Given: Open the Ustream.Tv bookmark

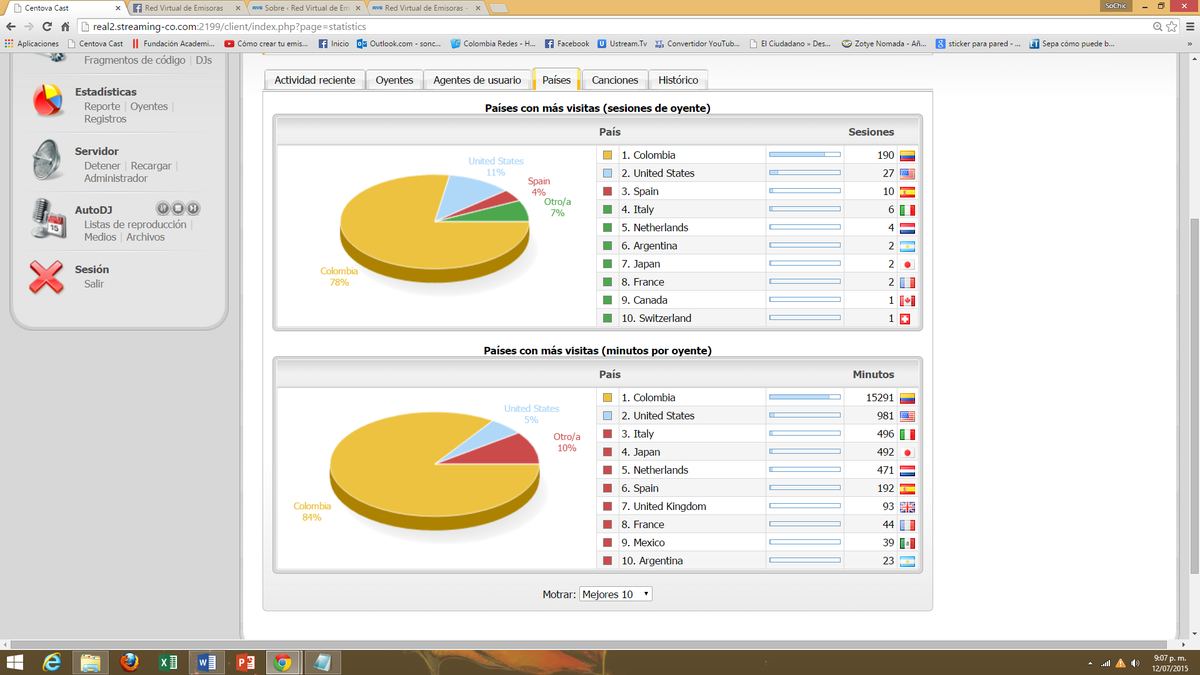Looking at the screenshot, I should click(x=622, y=44).
